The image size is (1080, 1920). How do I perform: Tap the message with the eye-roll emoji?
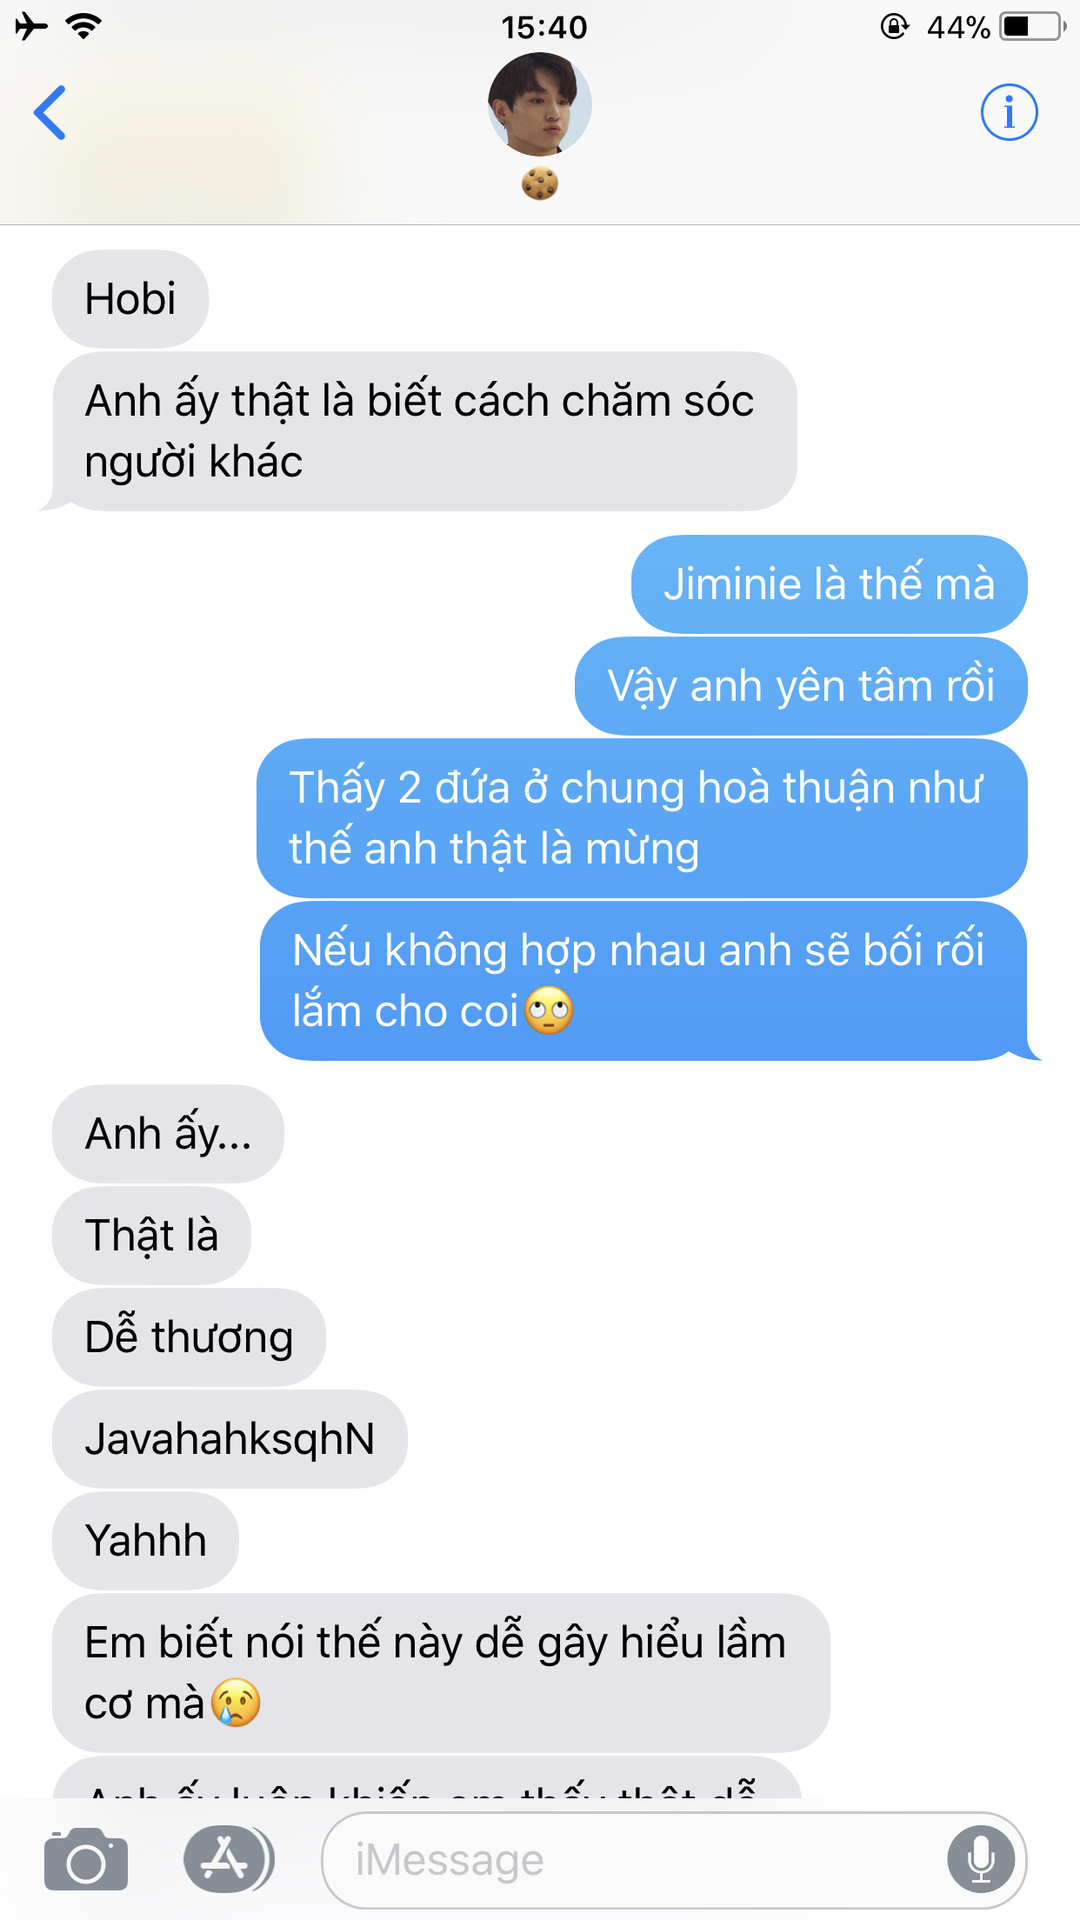point(643,981)
